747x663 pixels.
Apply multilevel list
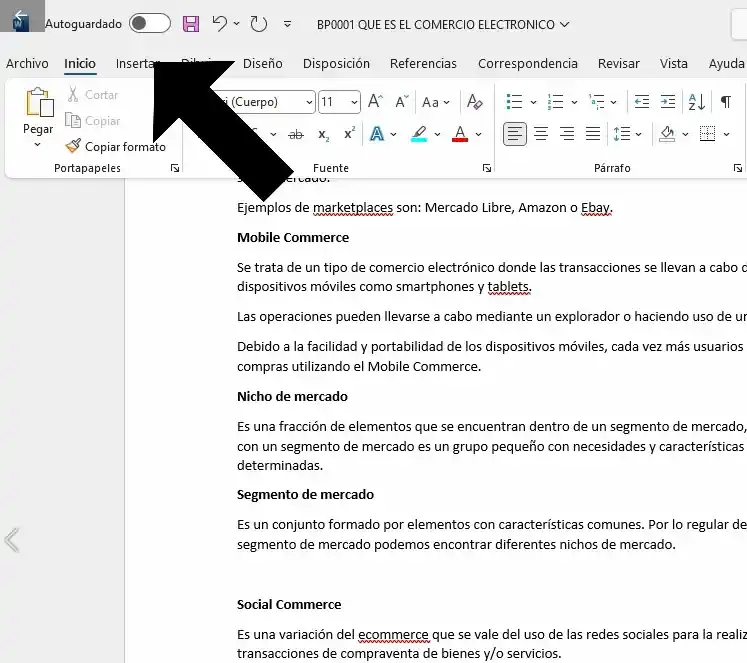(x=596, y=101)
